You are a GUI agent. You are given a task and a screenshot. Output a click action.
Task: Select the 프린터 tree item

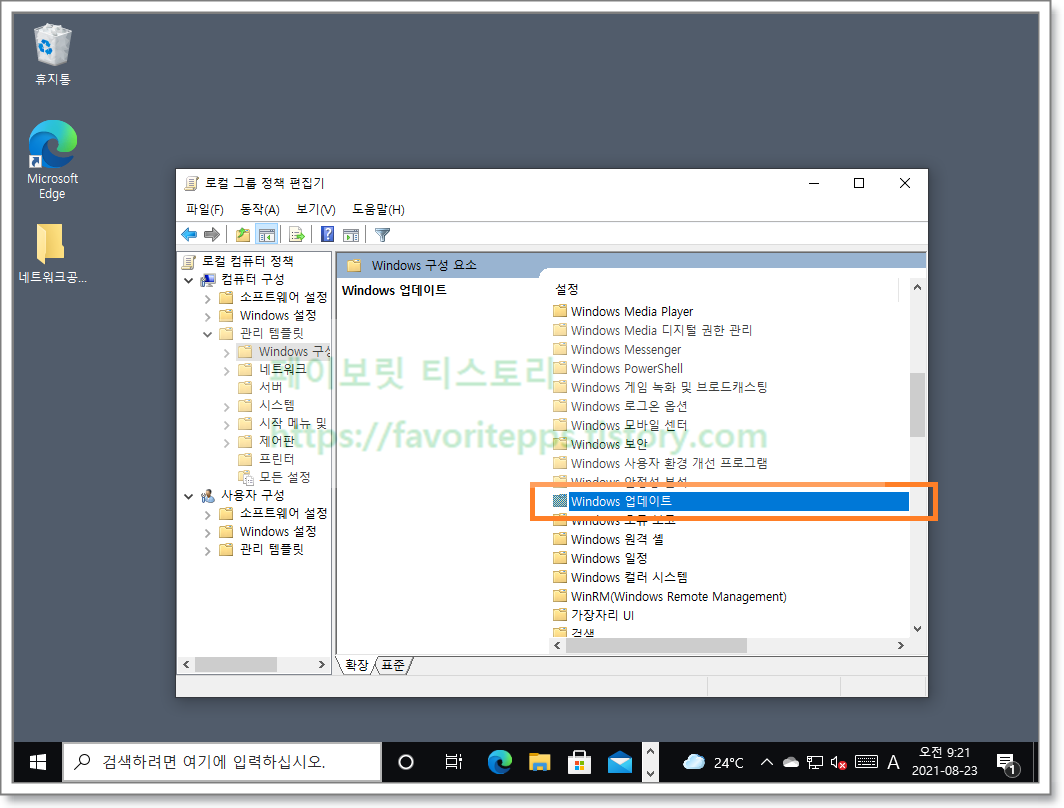[267, 459]
